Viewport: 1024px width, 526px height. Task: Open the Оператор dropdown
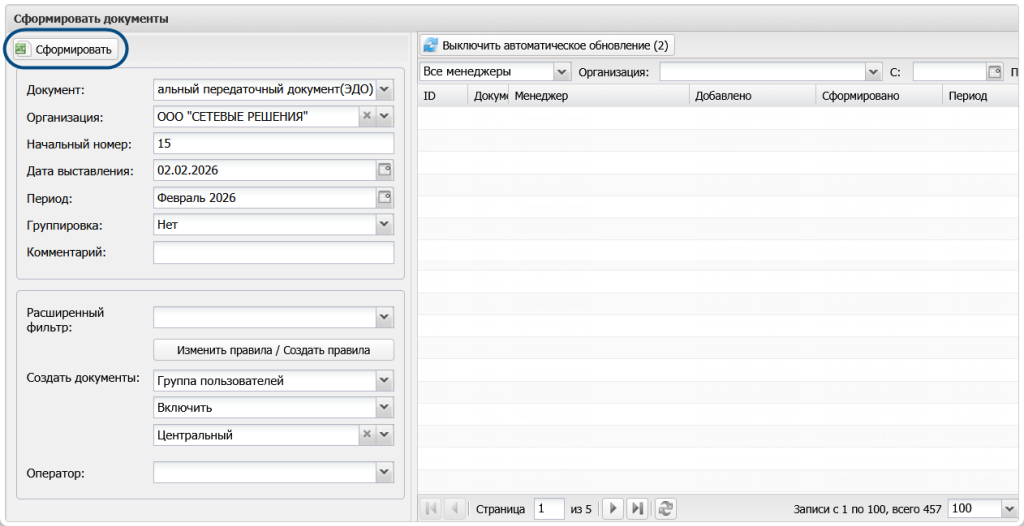pos(385,472)
